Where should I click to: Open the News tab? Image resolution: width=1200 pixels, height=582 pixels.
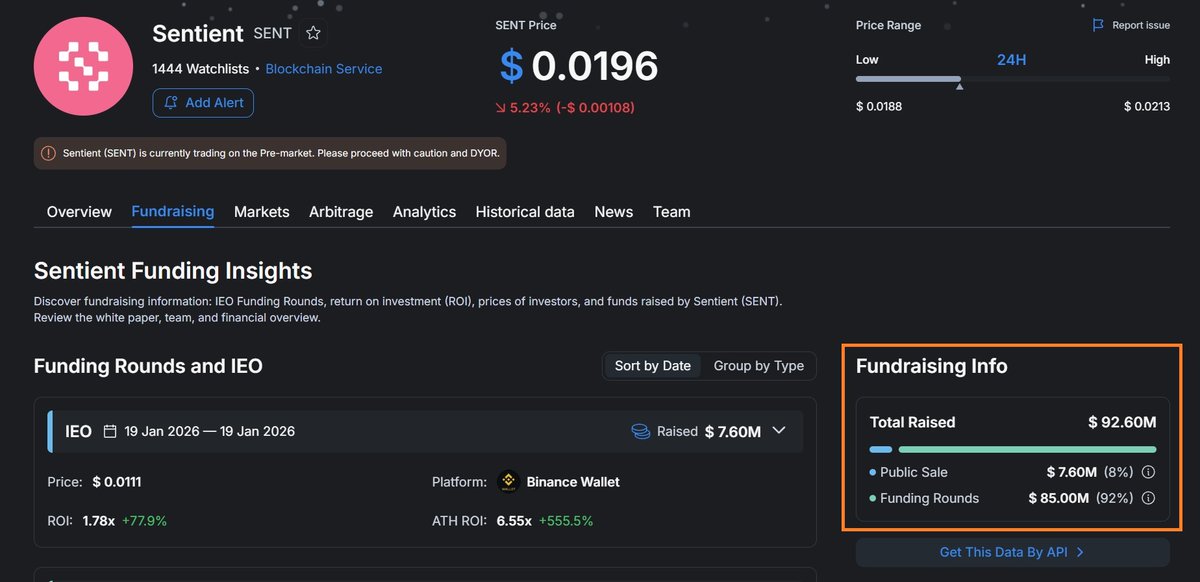(x=613, y=212)
